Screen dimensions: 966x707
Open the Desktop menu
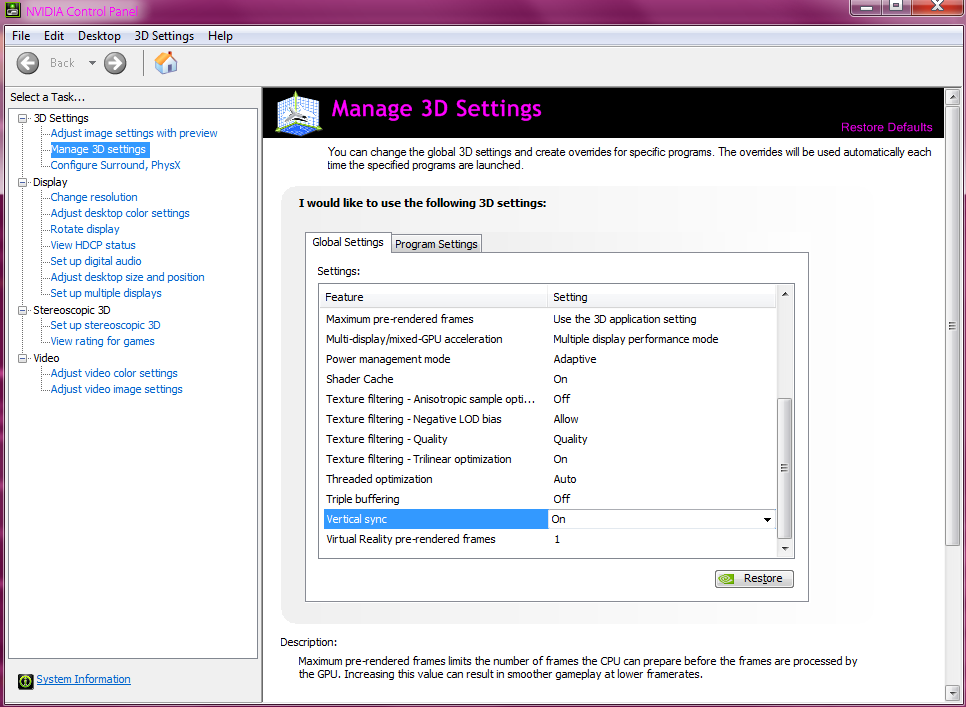[99, 36]
